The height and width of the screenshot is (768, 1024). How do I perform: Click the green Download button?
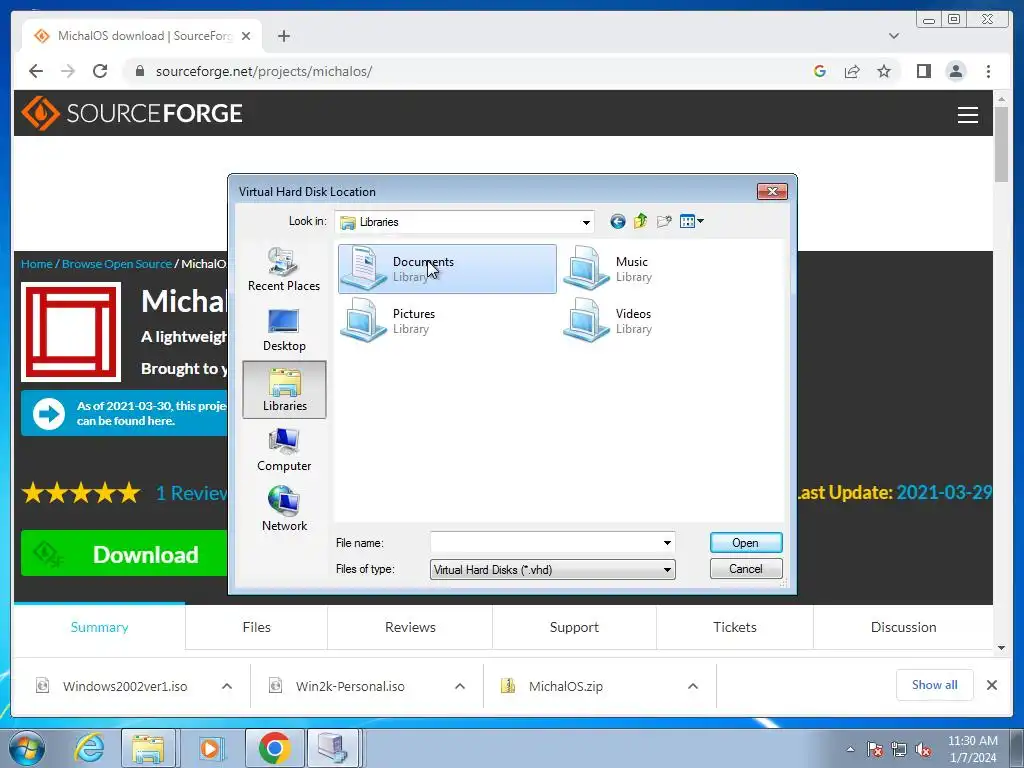pyautogui.click(x=124, y=553)
